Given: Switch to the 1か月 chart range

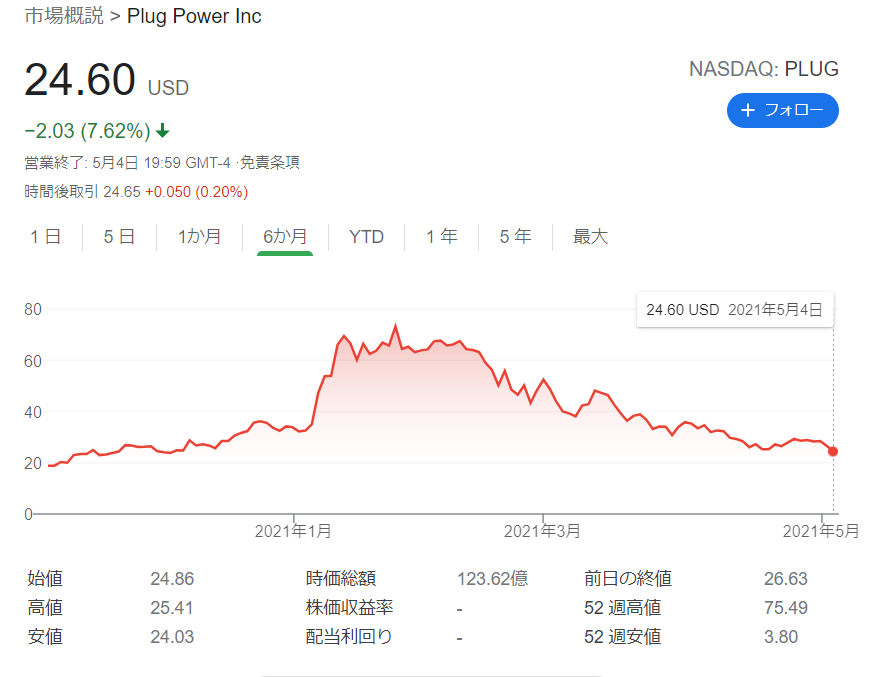Looking at the screenshot, I should tap(199, 237).
